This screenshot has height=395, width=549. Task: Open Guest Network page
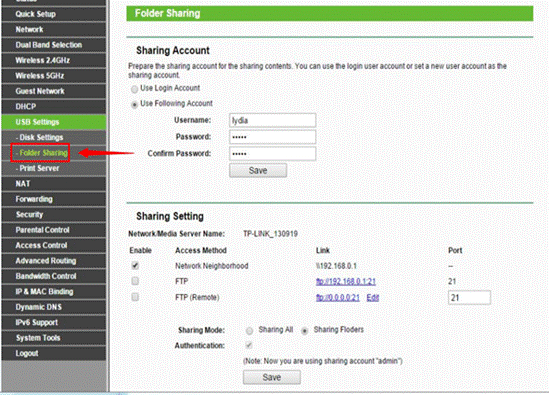pyautogui.click(x=54, y=91)
